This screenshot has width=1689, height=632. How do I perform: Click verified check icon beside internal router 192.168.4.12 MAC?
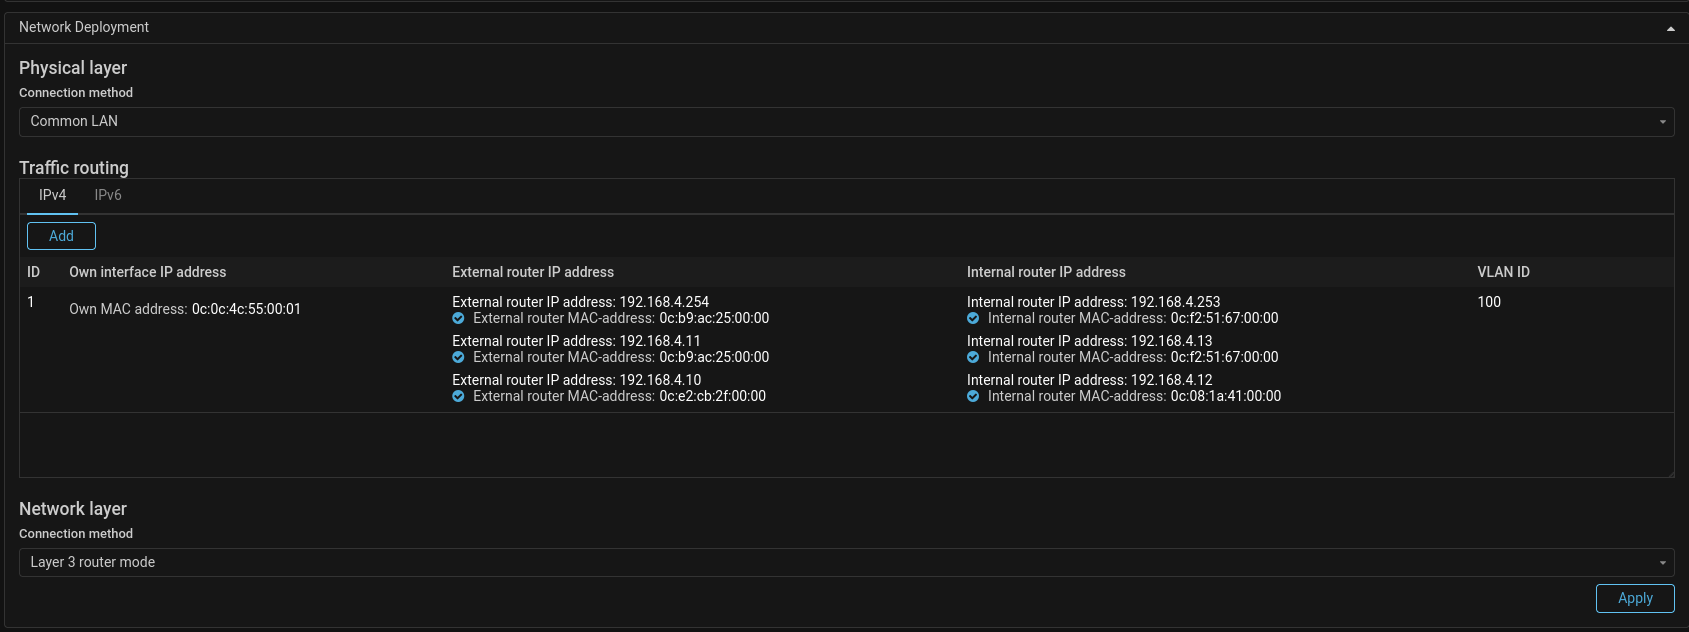[973, 397]
